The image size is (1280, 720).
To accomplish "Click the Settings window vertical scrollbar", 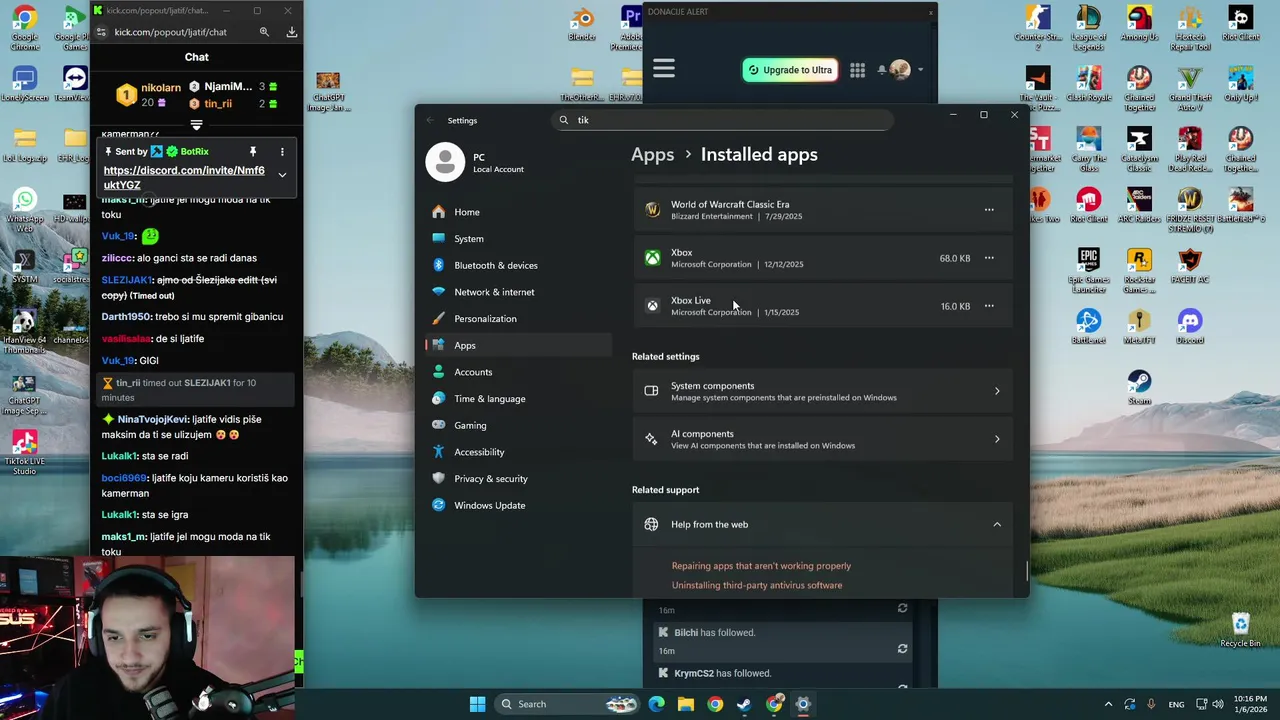I will (1026, 572).
